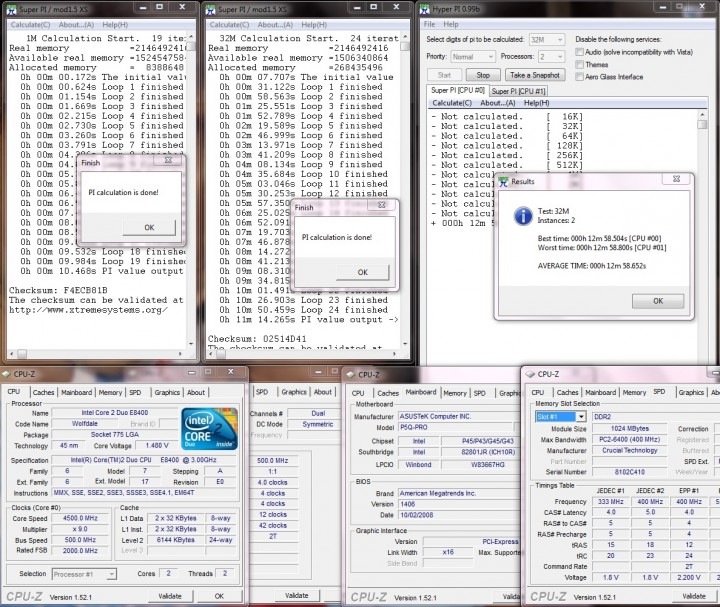Switch to Super PI [CPU #1] tab
720x607 pixels.
[518, 91]
